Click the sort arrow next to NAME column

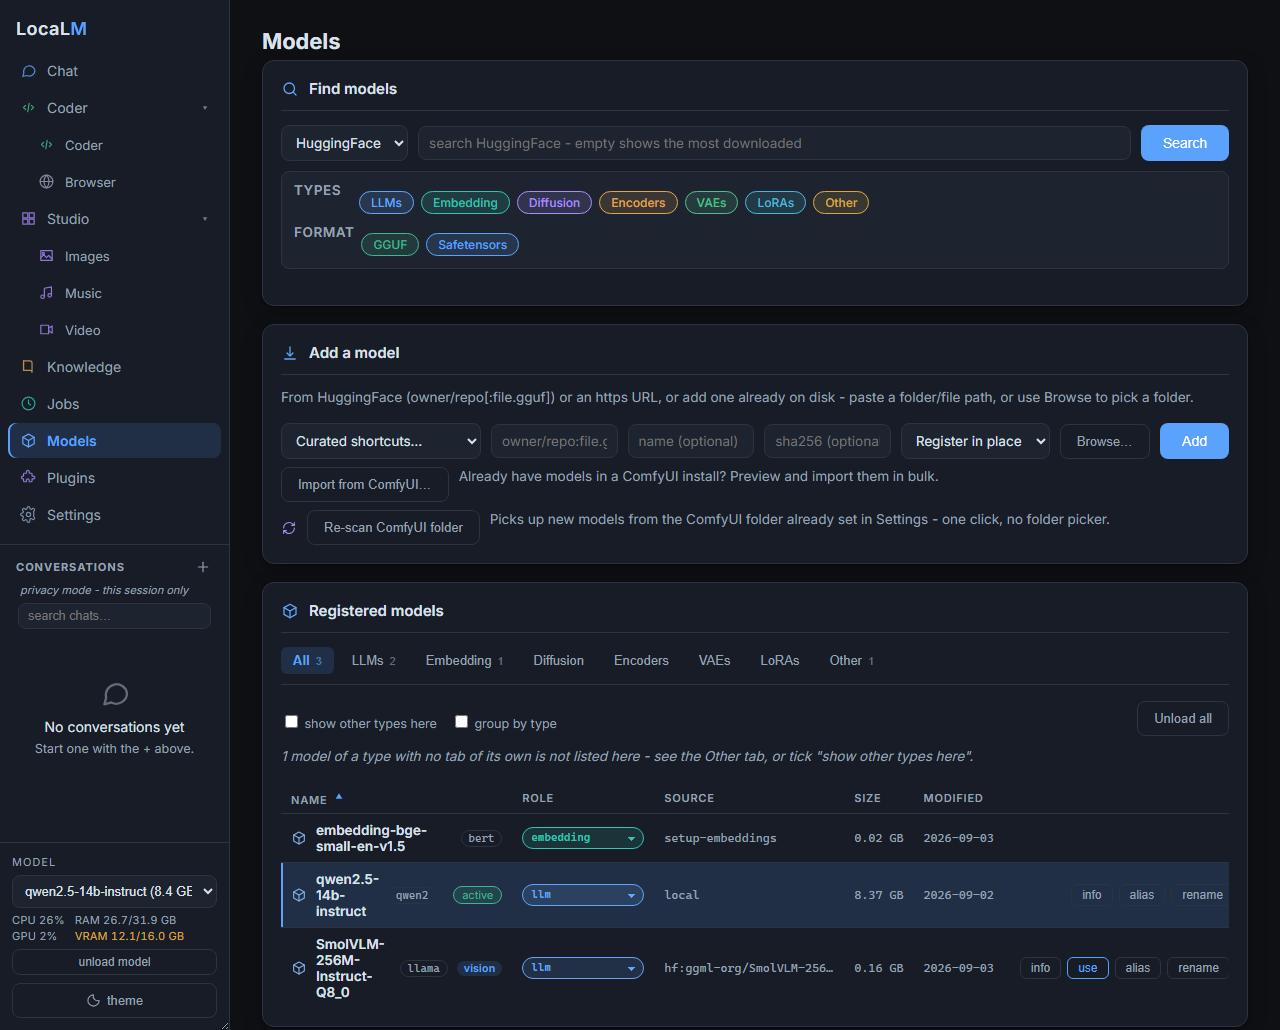[339, 797]
